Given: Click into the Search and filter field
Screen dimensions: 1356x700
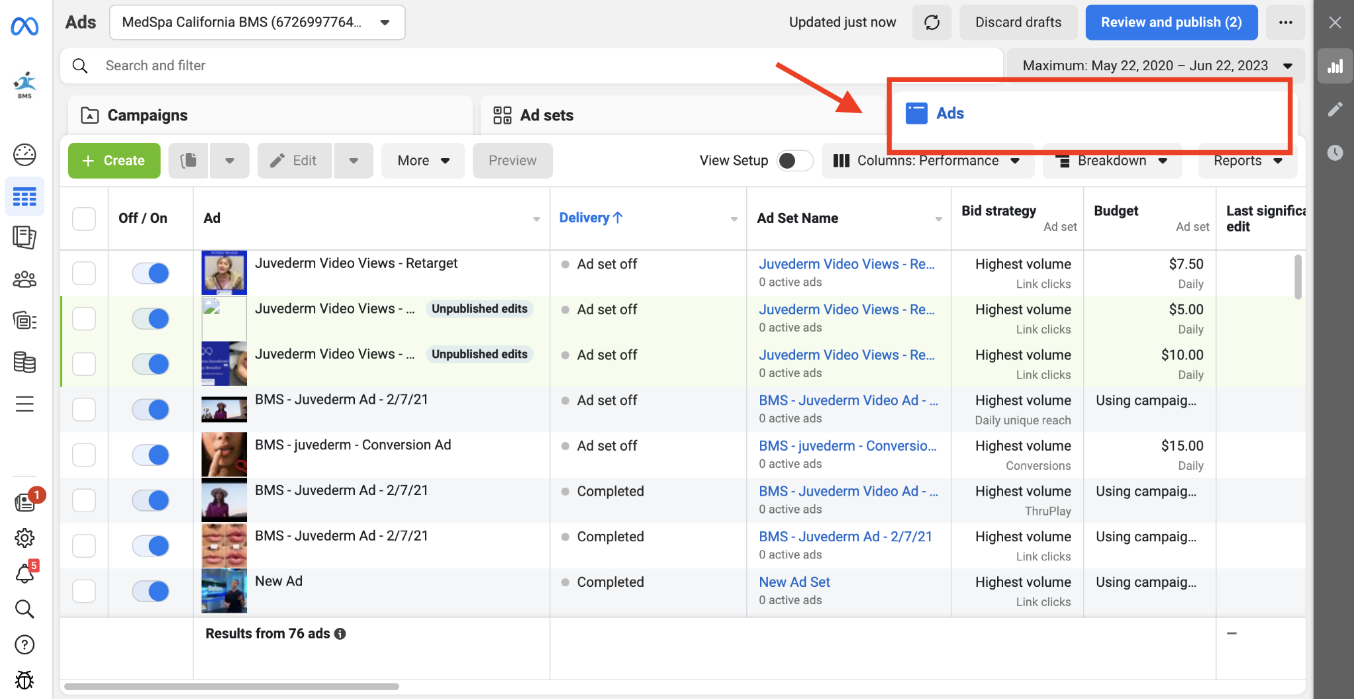Looking at the screenshot, I should pos(531,66).
